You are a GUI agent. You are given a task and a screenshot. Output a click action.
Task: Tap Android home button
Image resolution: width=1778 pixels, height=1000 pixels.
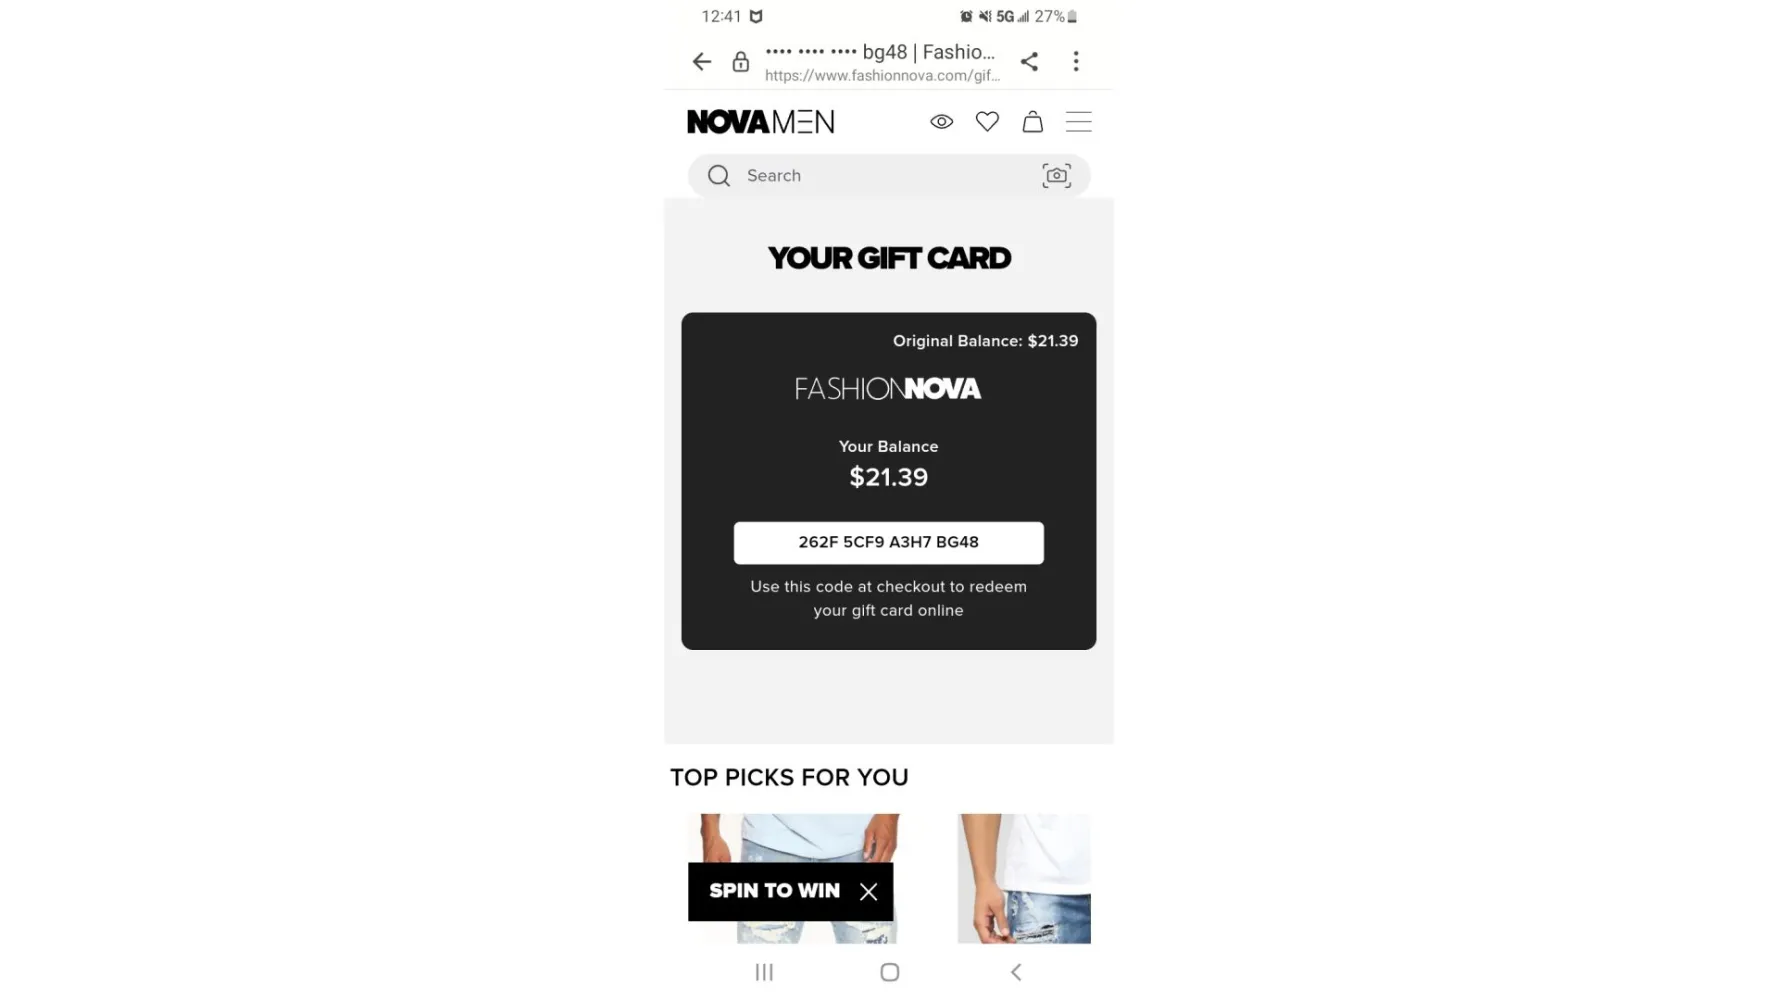(x=890, y=972)
